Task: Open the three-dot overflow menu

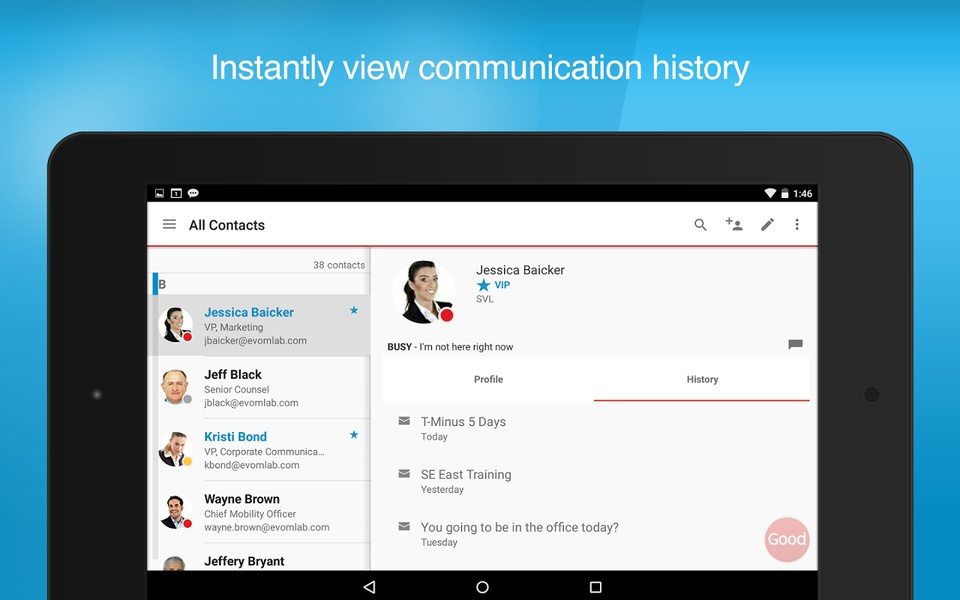Action: coord(797,225)
